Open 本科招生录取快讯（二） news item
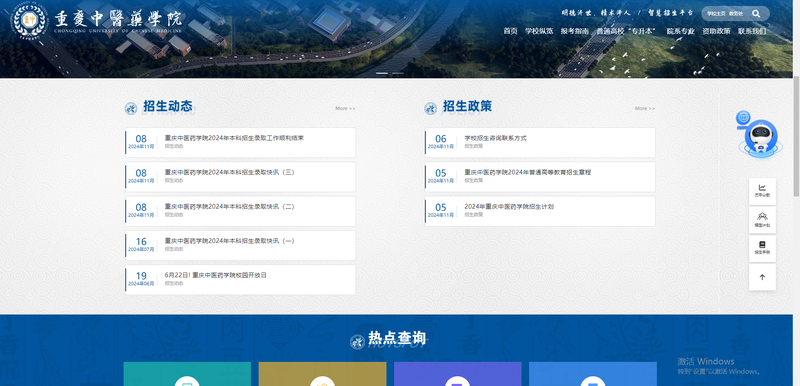Screen dimensions: 800x386 coord(240,211)
